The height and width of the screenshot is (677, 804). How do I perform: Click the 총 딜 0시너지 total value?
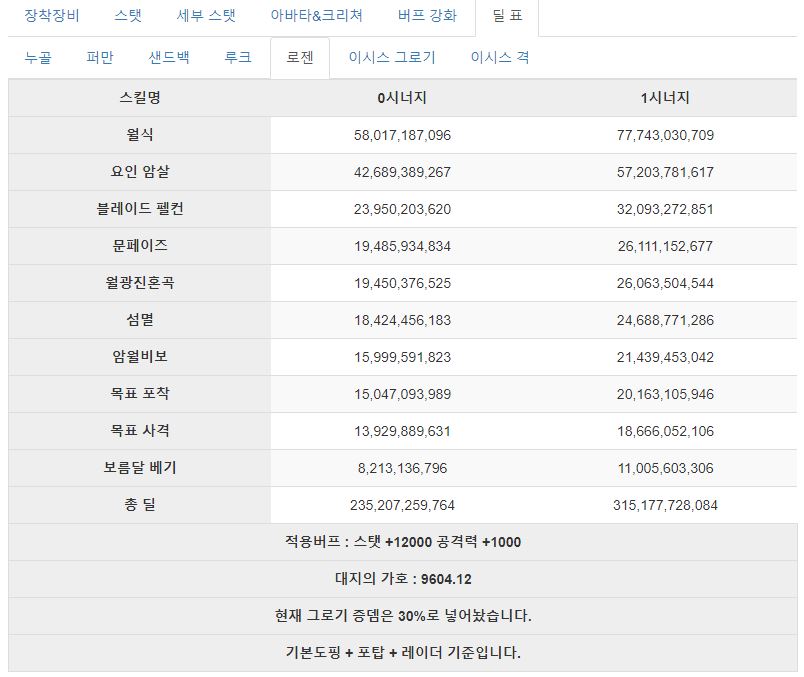tap(403, 505)
